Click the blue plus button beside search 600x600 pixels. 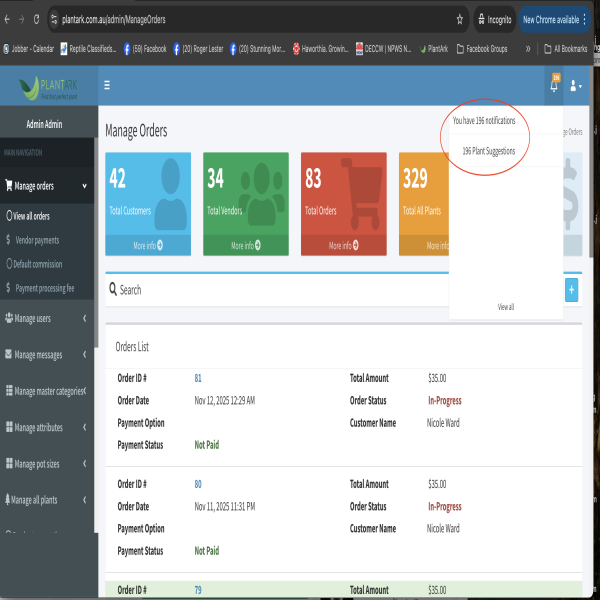(571, 290)
